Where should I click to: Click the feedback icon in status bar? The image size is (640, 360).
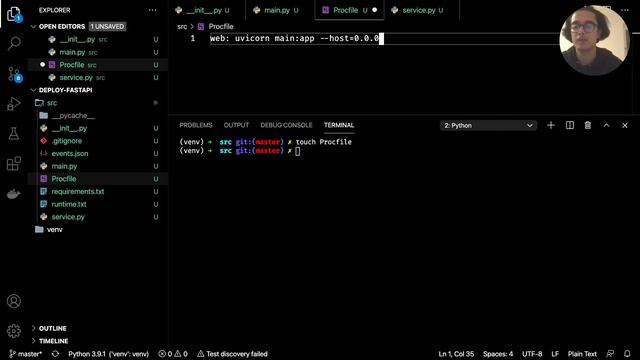point(610,354)
